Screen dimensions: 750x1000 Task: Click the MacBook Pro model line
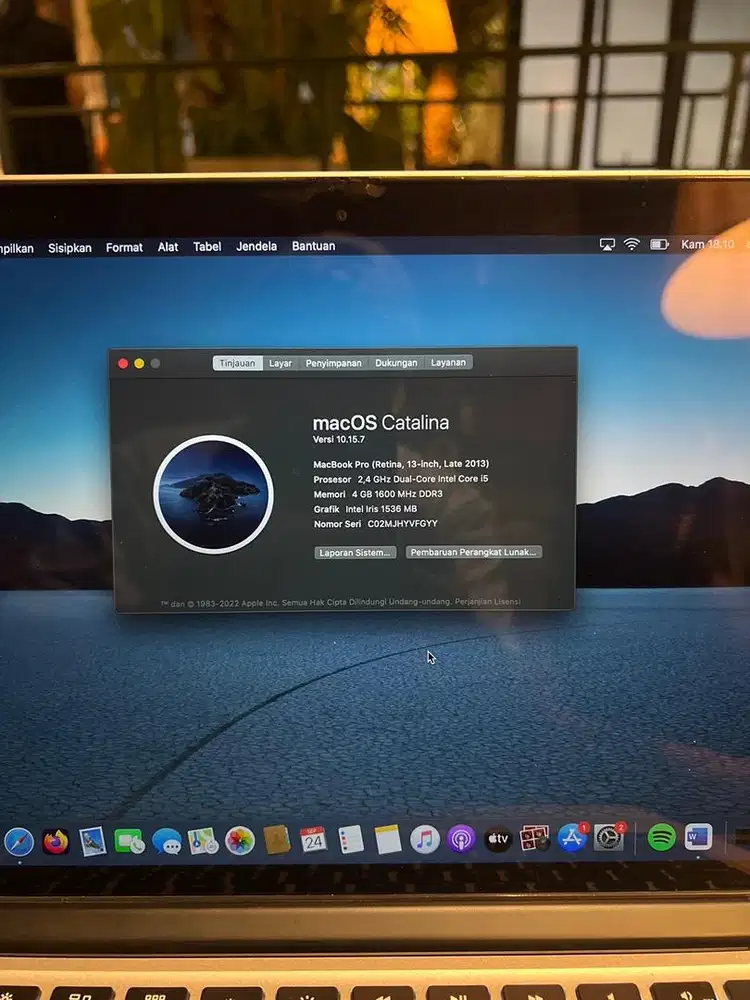pyautogui.click(x=401, y=464)
